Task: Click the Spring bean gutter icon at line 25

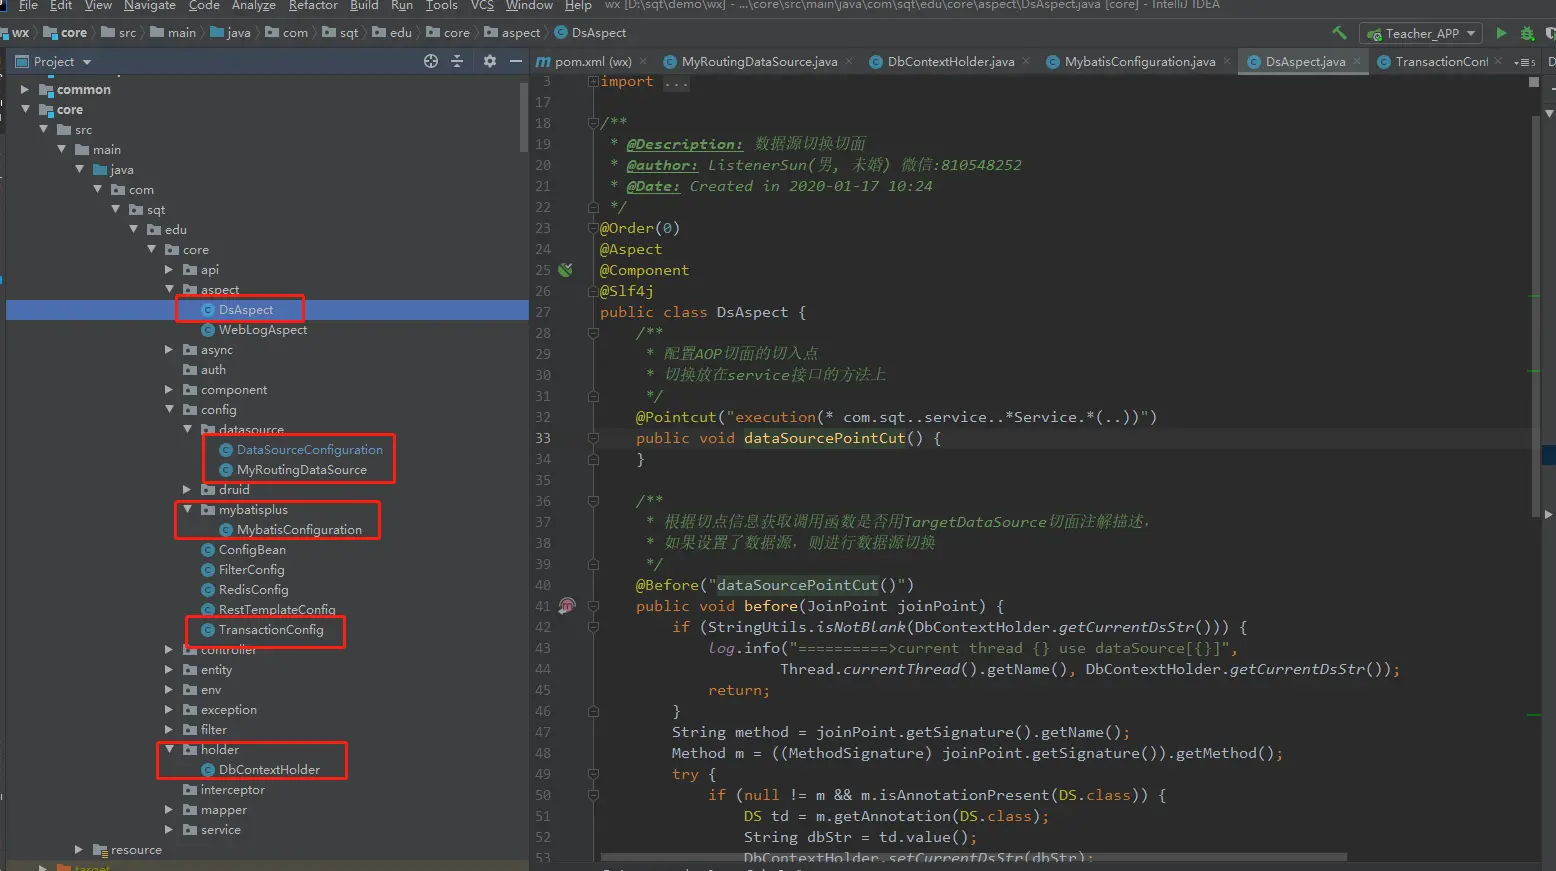Action: click(x=566, y=270)
